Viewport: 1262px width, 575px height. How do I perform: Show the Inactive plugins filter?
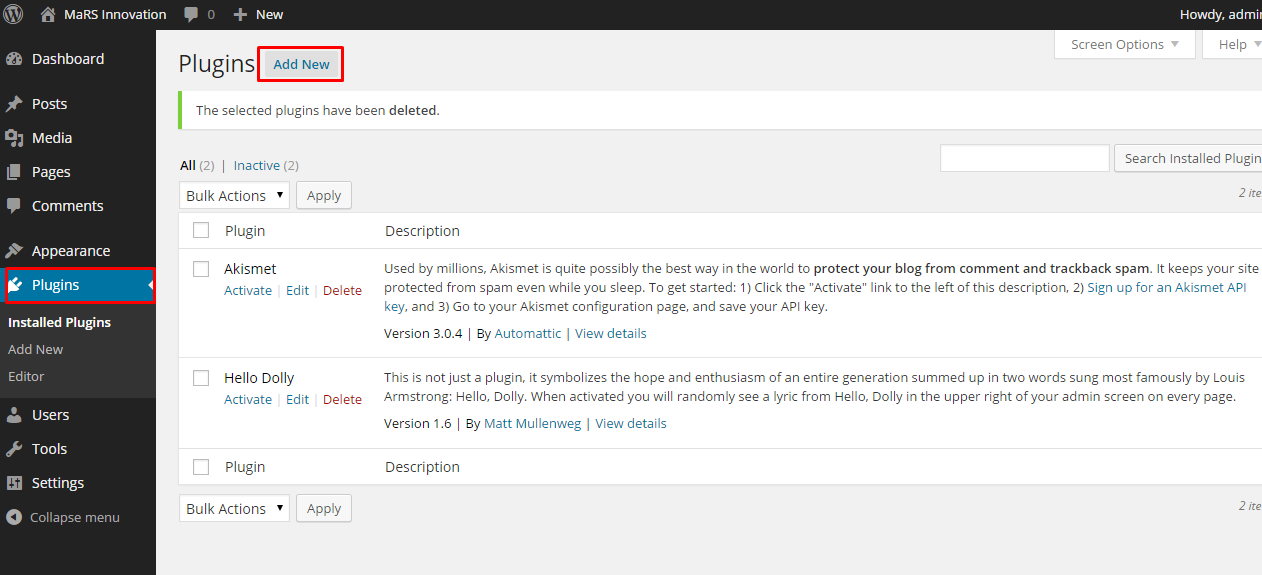[x=257, y=165]
